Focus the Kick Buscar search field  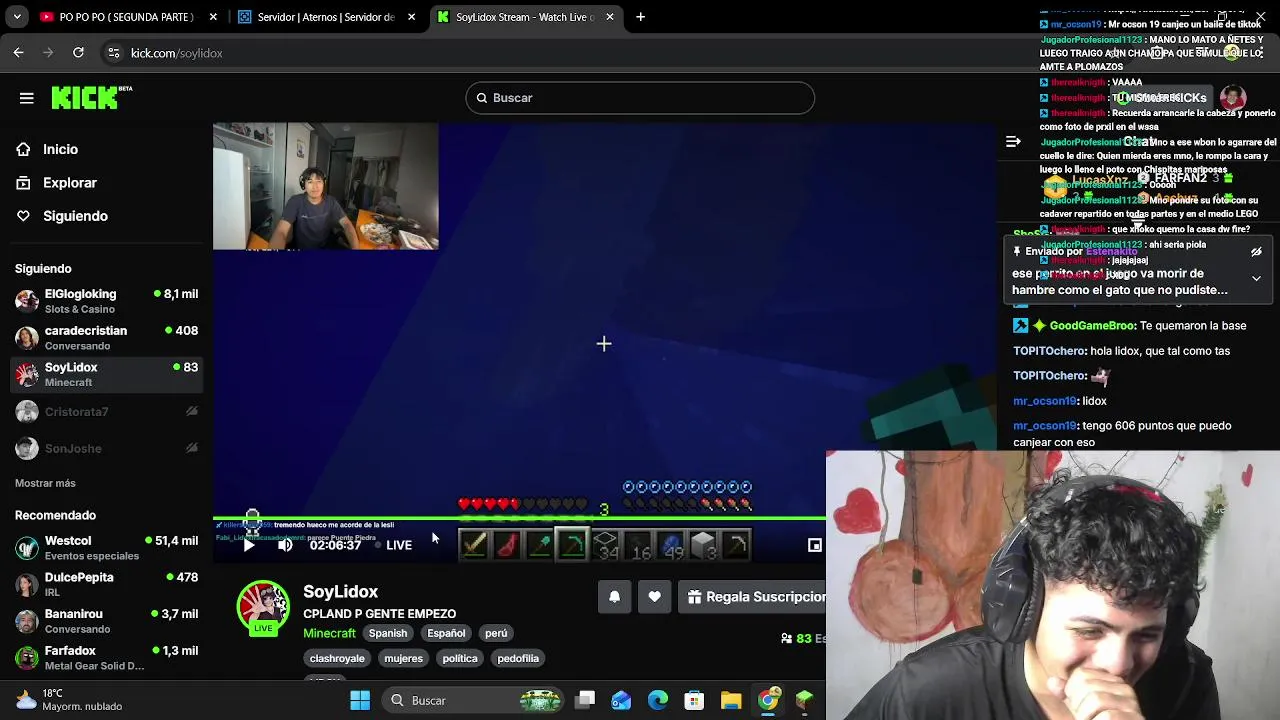[x=640, y=98]
